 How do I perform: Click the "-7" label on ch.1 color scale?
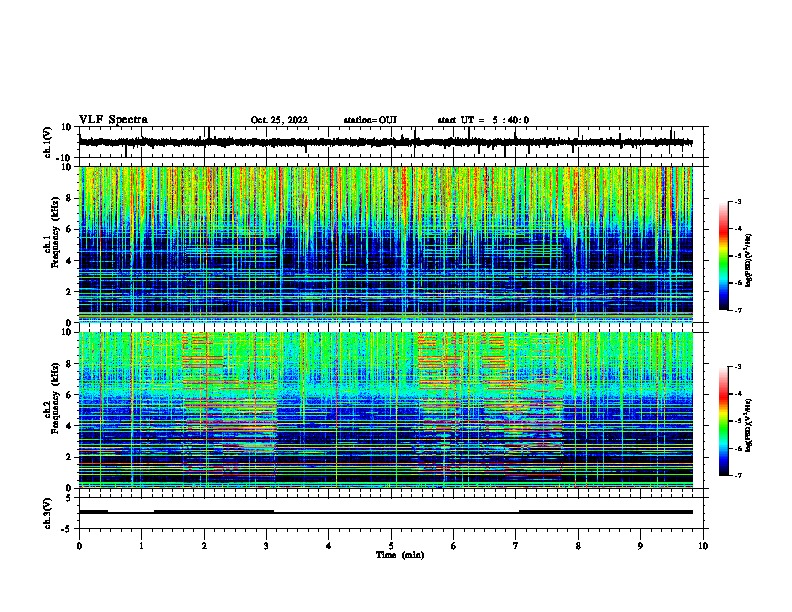[737, 310]
